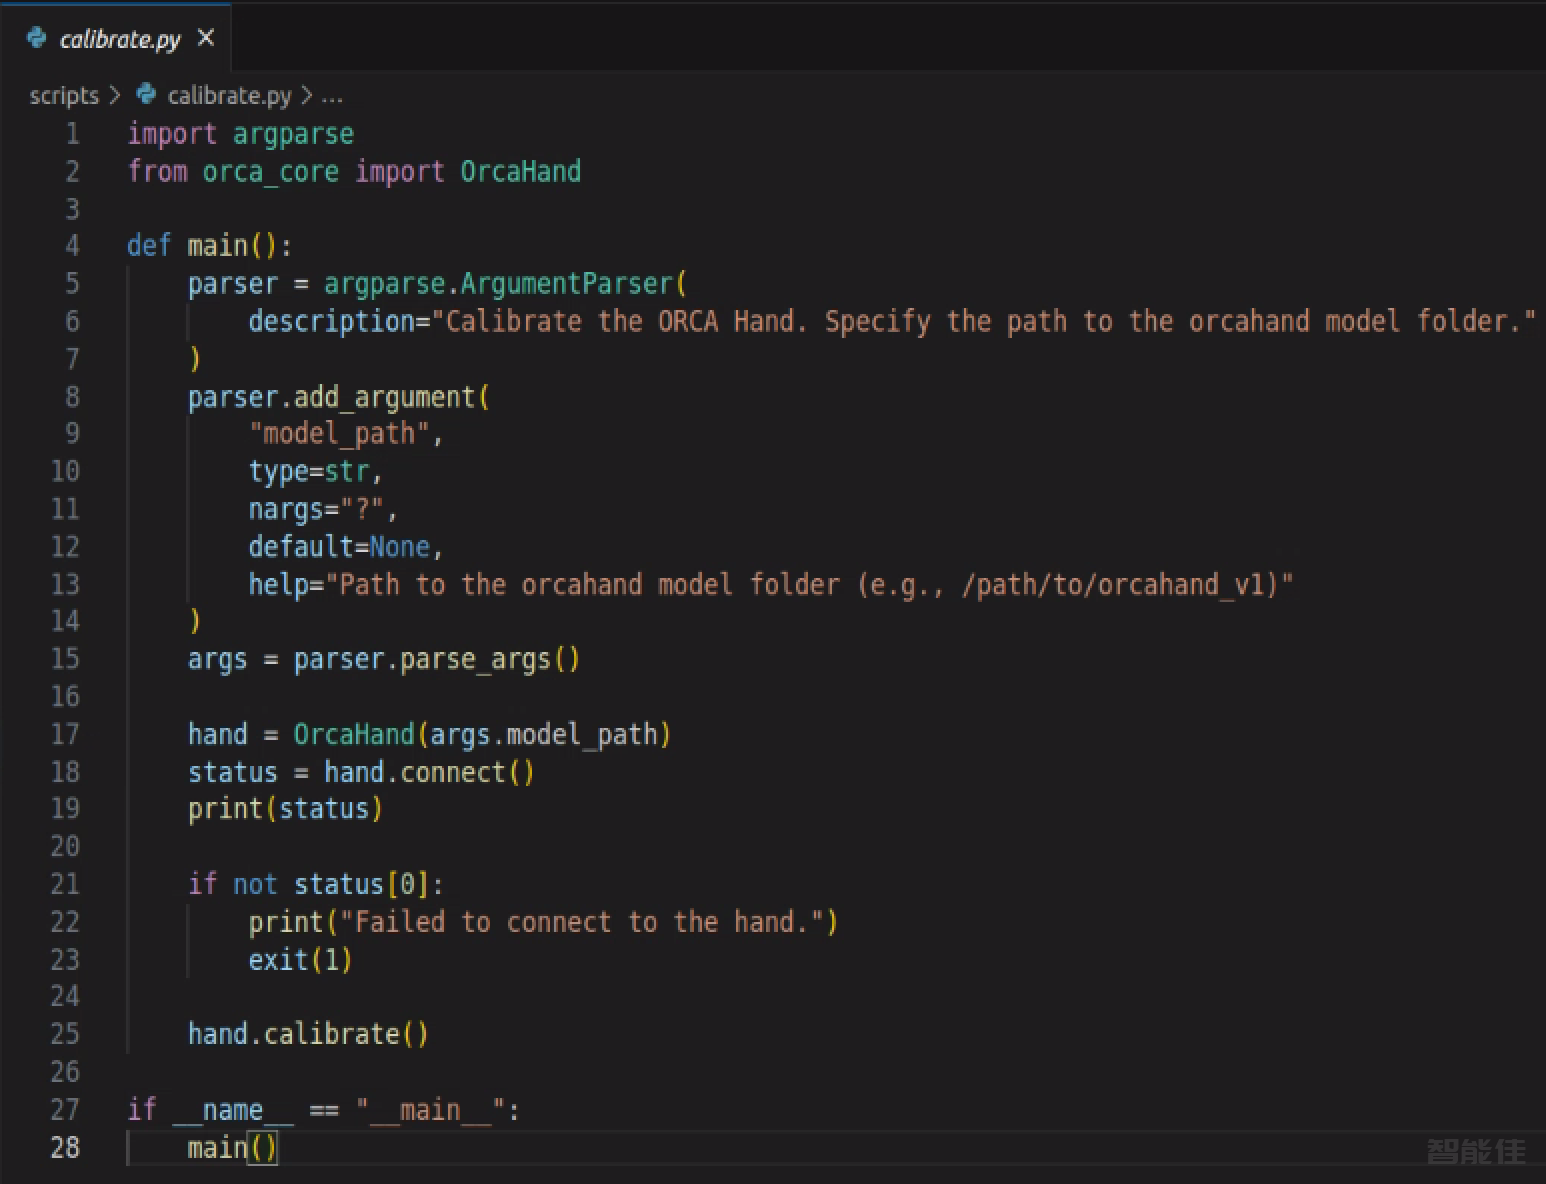Viewport: 1546px width, 1184px height.
Task: Expand the breadcrumb ellipsis symbol list
Action: (332, 97)
